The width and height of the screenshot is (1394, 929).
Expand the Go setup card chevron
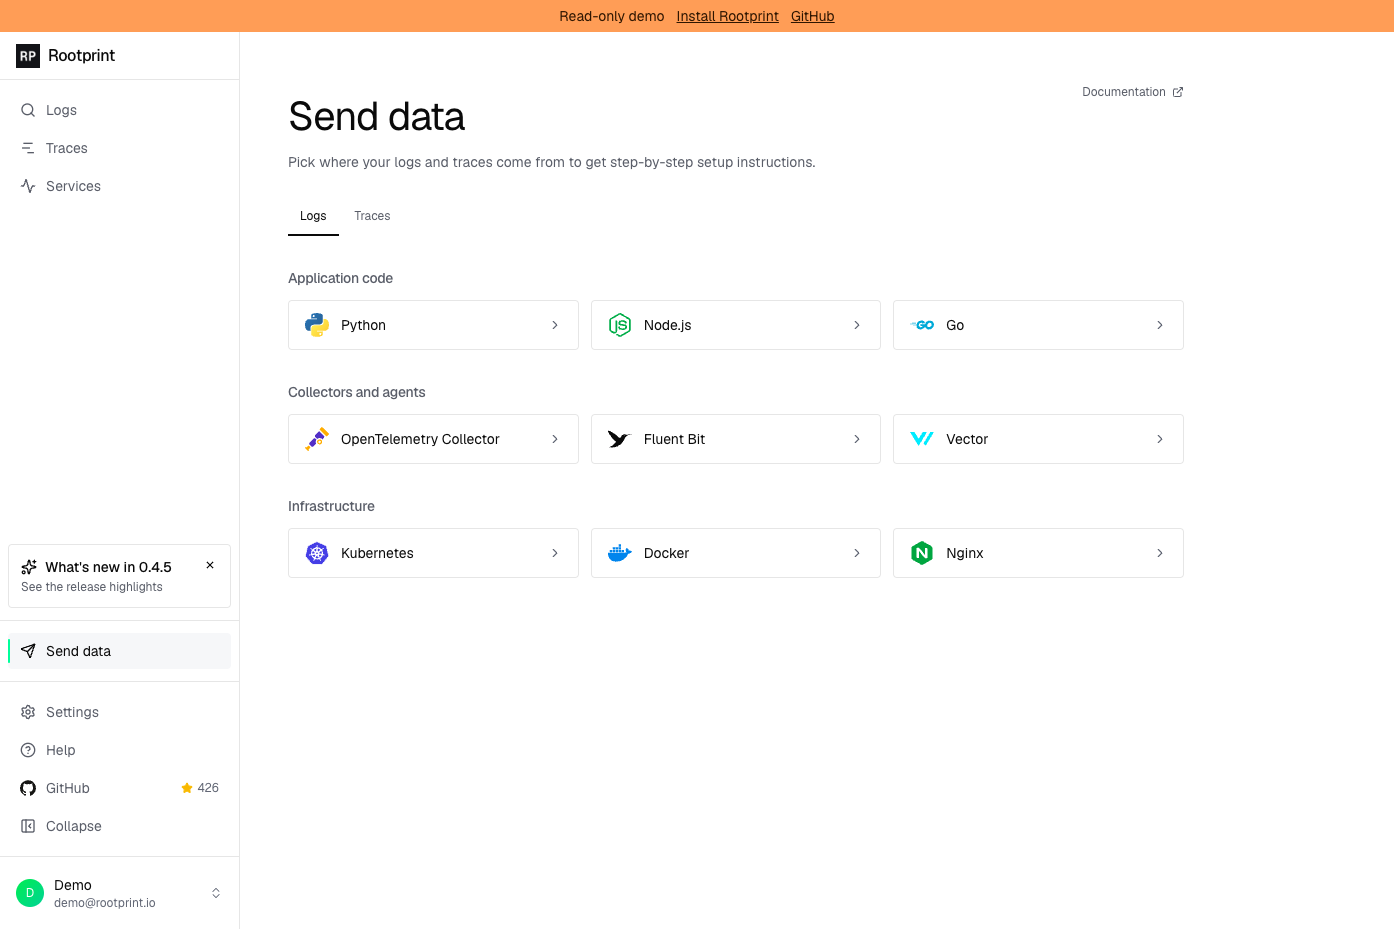(x=1160, y=325)
